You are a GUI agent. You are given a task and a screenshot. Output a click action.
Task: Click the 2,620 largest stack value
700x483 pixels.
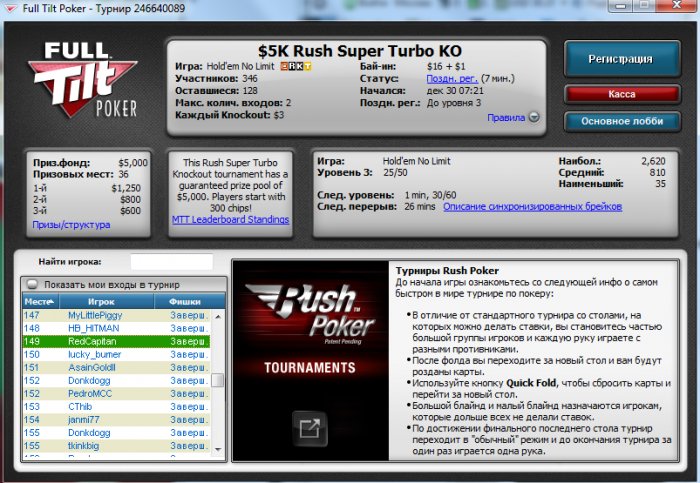(654, 161)
